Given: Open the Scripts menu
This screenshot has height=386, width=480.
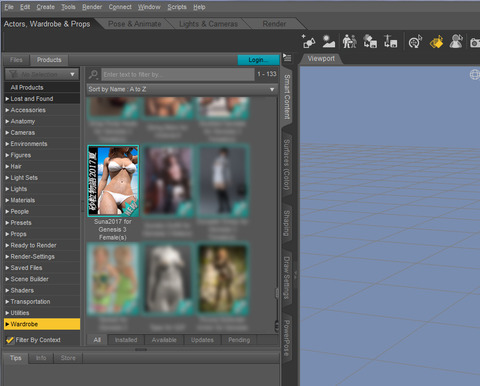Looking at the screenshot, I should click(177, 7).
